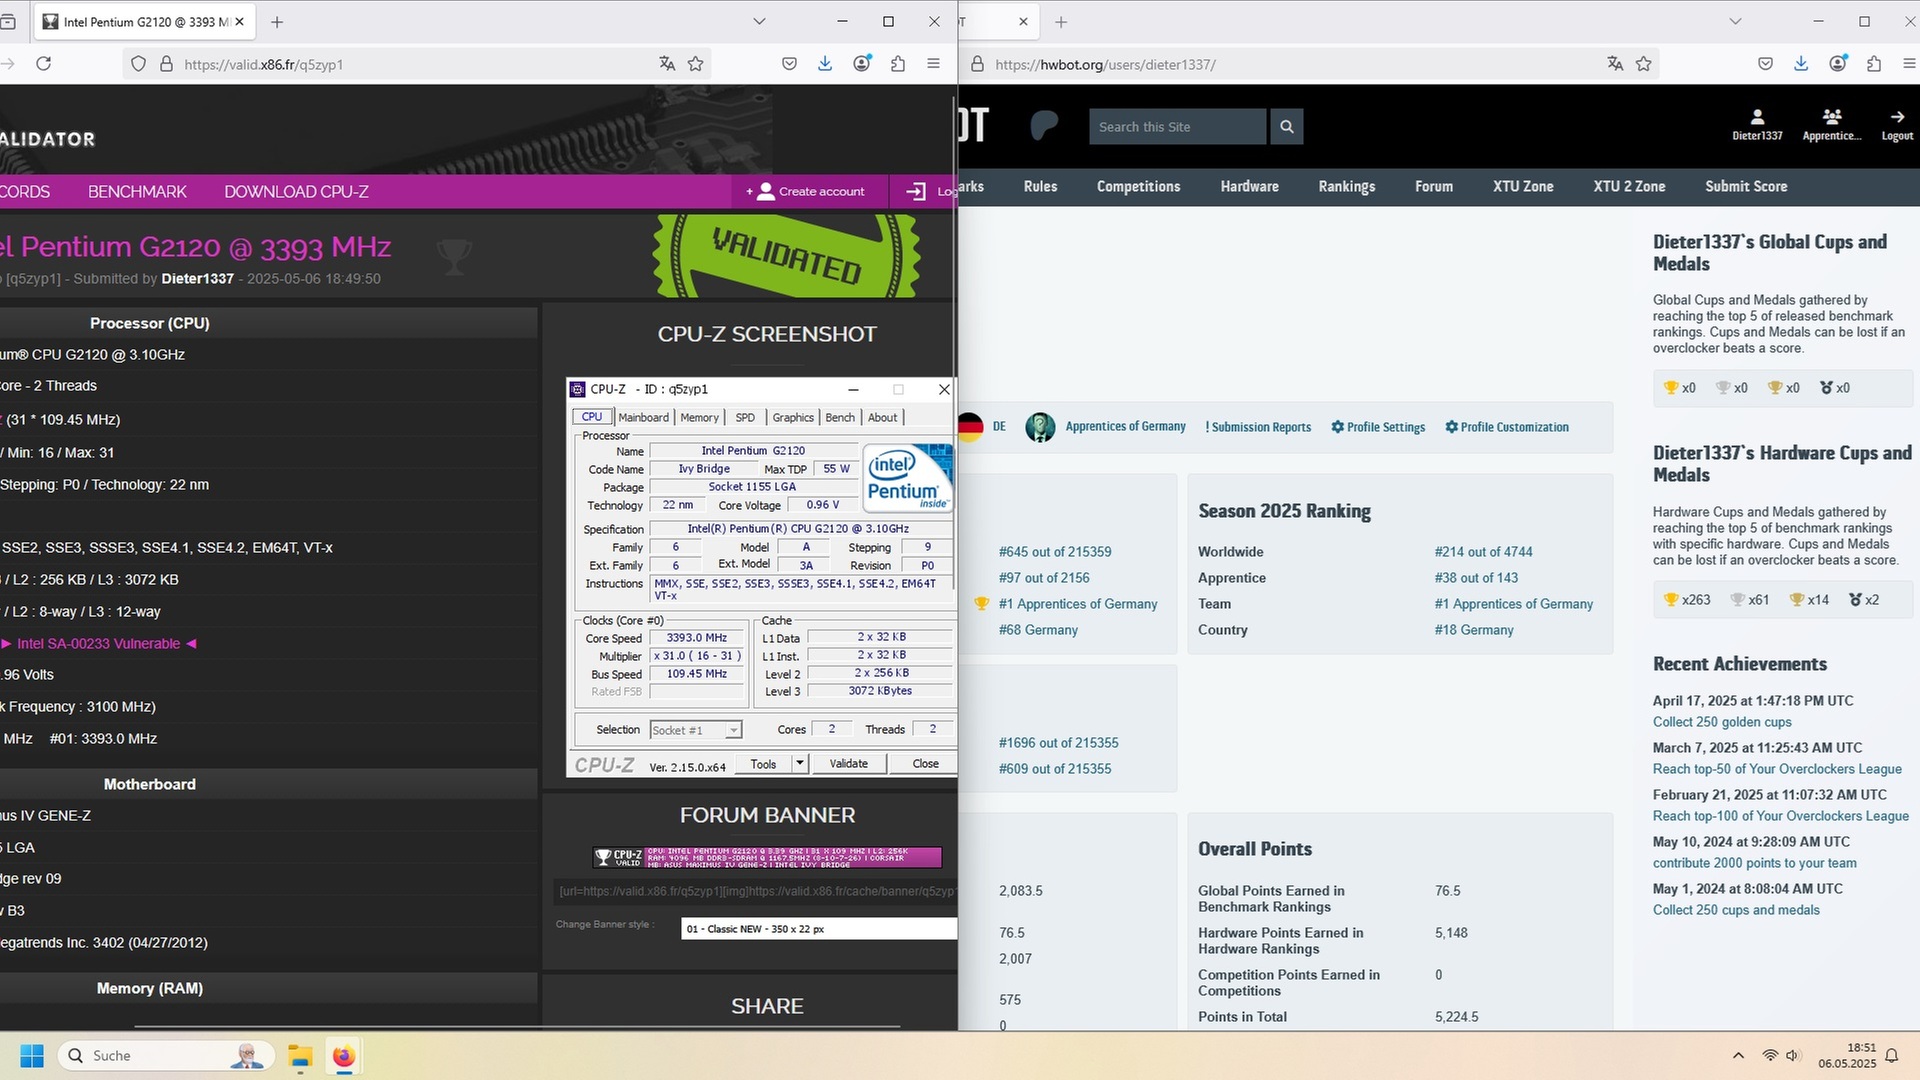1920x1080 pixels.
Task: Select the Intel Pentium G2120 browser tab
Action: pos(146,21)
